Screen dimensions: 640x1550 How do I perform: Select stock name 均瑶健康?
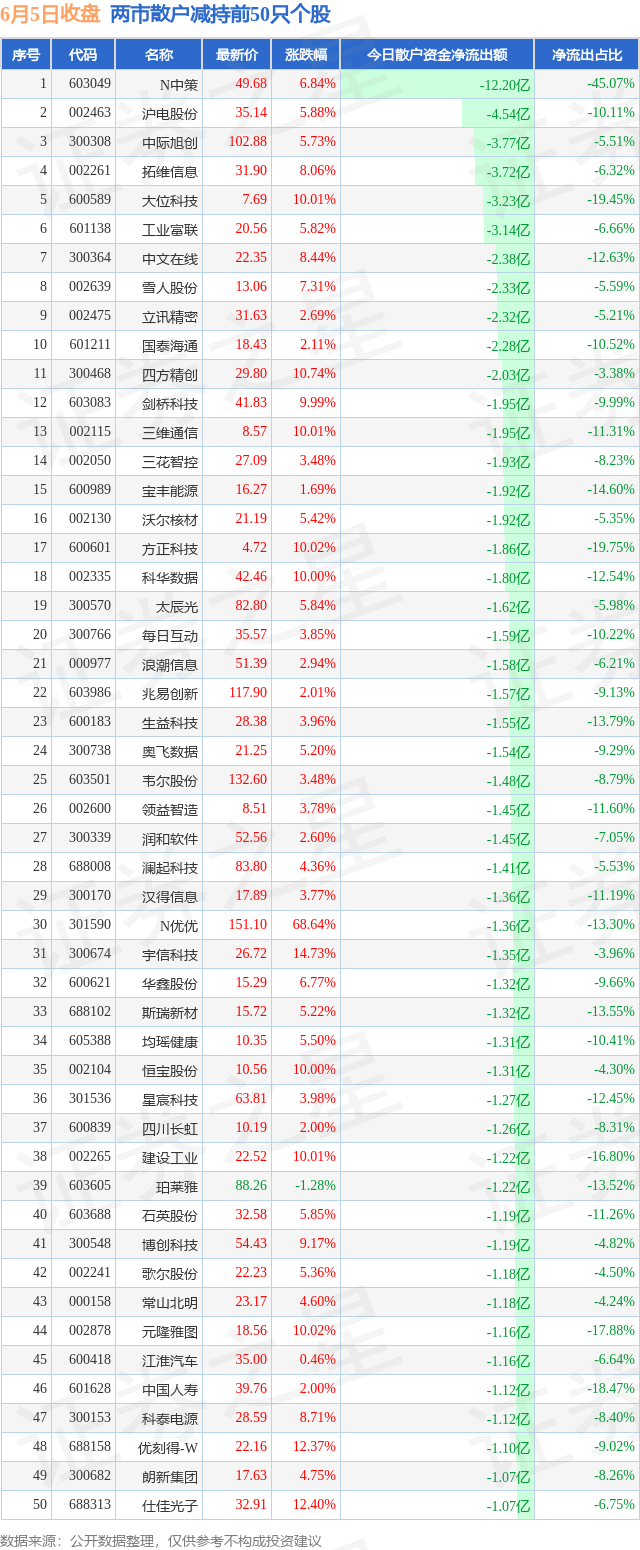point(170,1041)
